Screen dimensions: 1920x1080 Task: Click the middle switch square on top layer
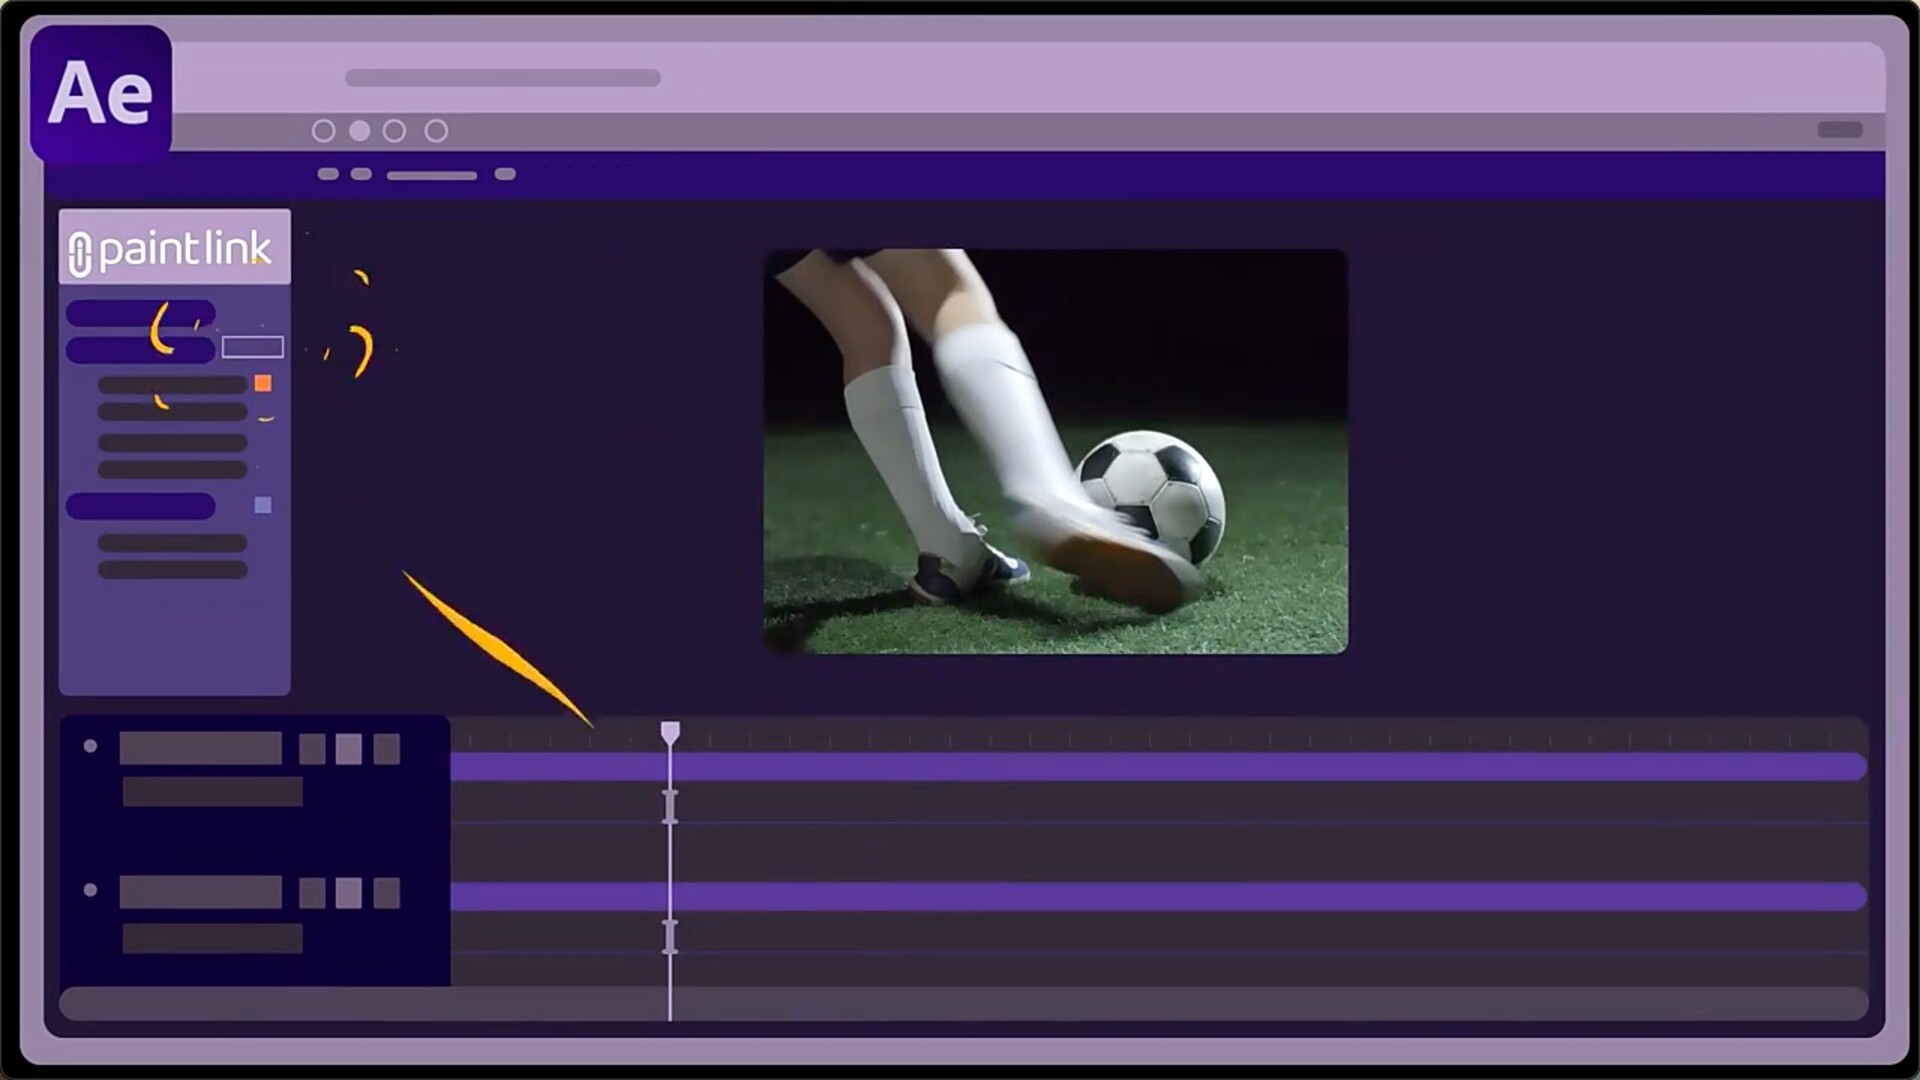pyautogui.click(x=348, y=749)
